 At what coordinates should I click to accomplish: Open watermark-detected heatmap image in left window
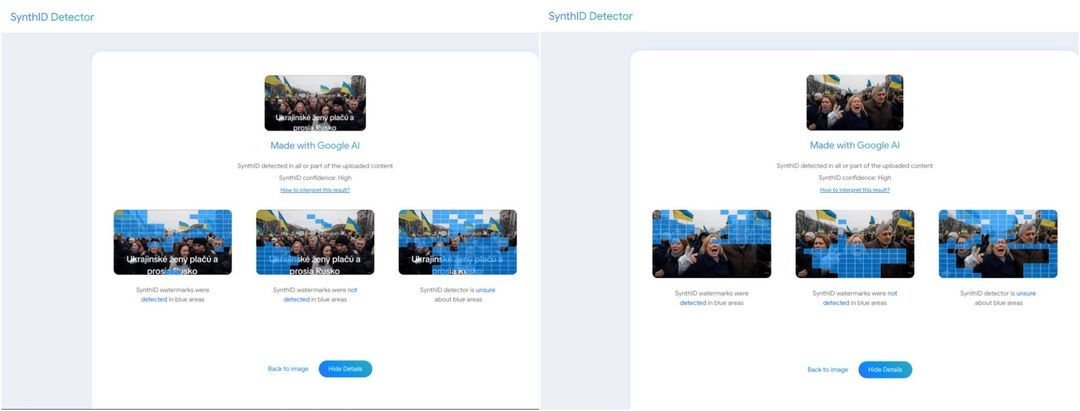(x=173, y=242)
